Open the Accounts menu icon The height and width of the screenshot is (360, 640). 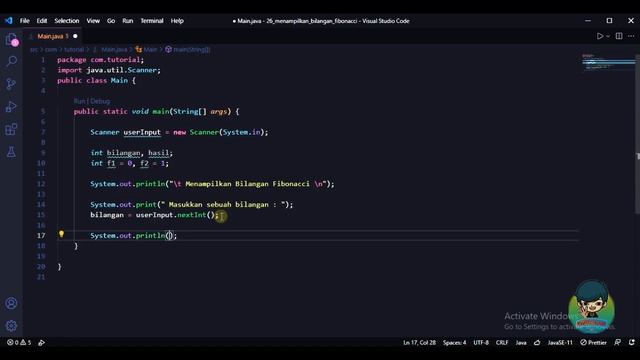coord(11,303)
